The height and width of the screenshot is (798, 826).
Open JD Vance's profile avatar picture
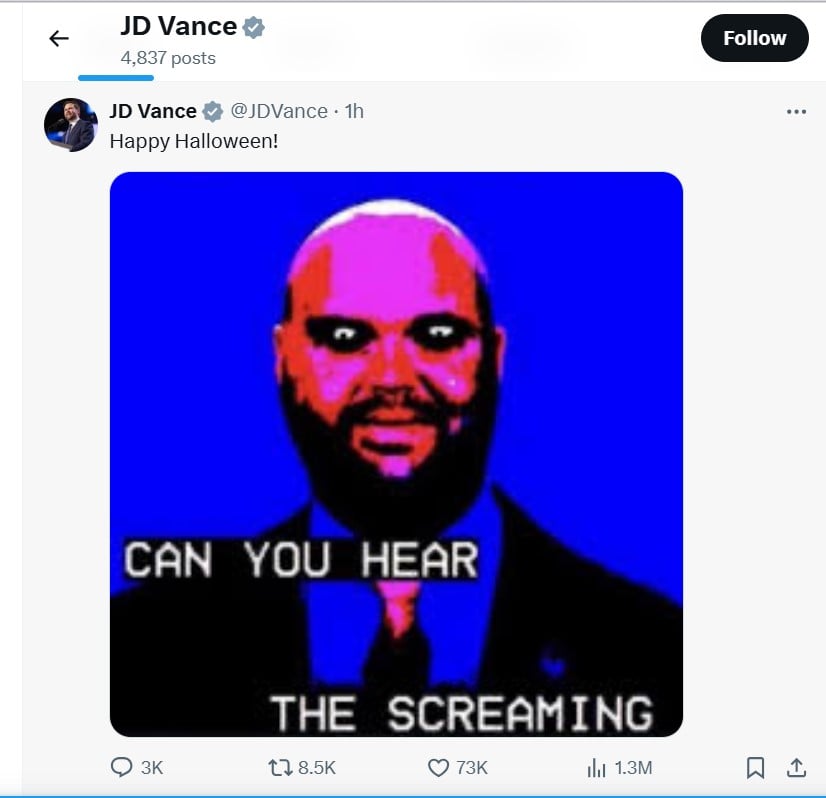pos(71,125)
